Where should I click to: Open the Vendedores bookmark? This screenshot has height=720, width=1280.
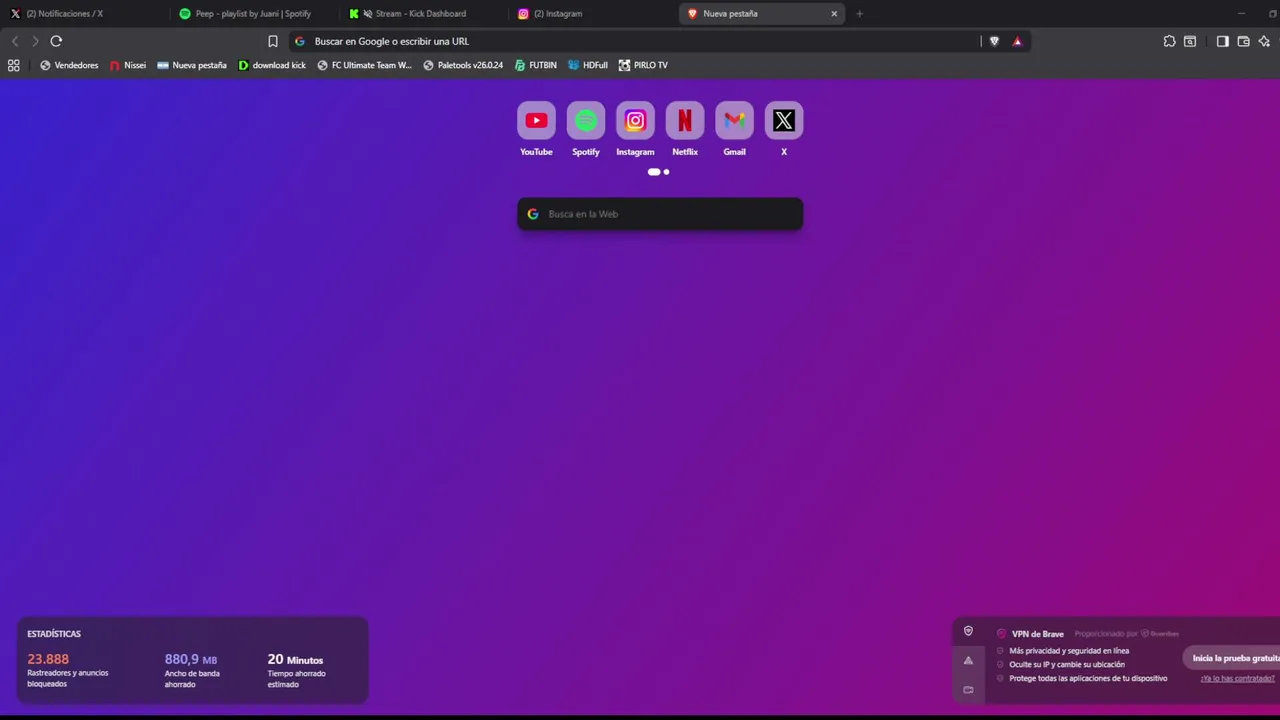click(x=69, y=65)
